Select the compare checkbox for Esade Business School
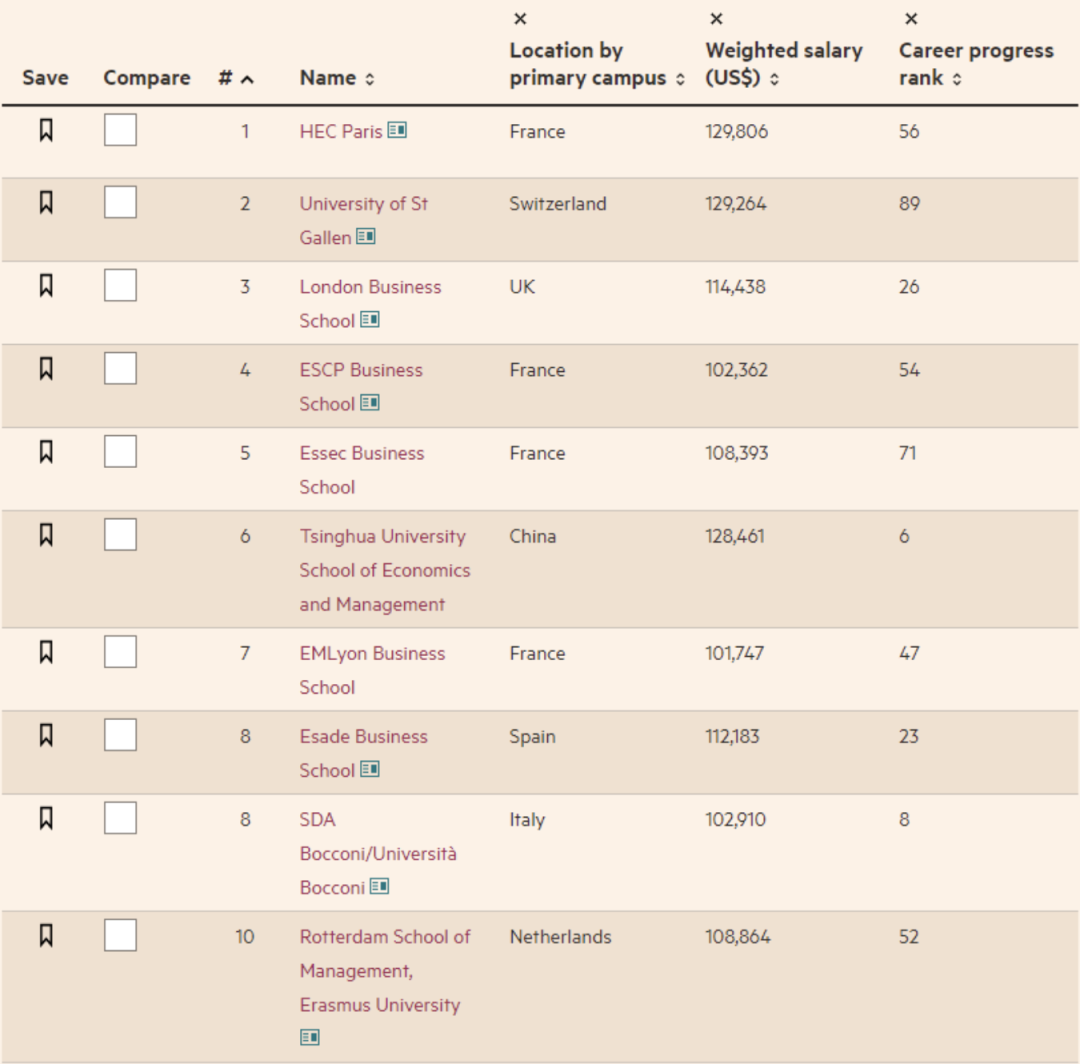Image resolution: width=1080 pixels, height=1064 pixels. [x=120, y=736]
